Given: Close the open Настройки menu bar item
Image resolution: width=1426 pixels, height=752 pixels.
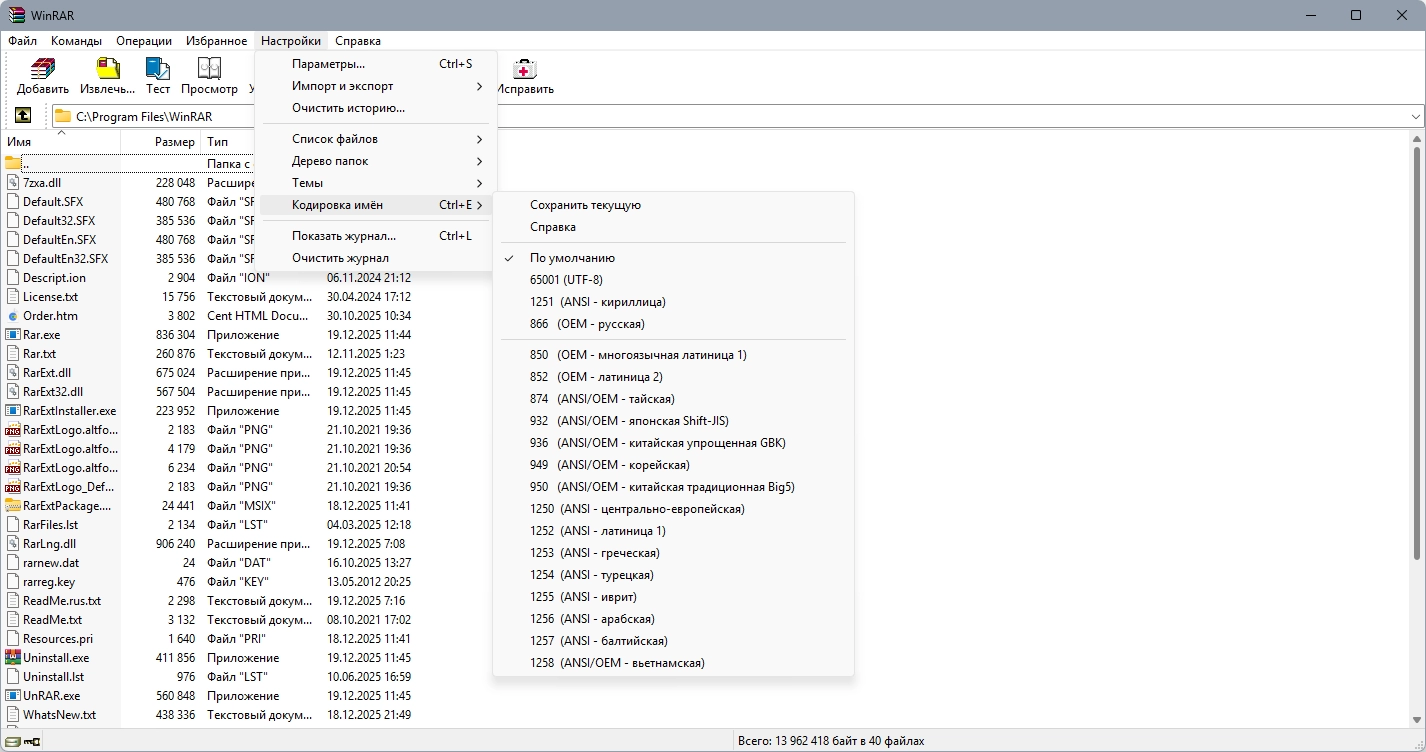Looking at the screenshot, I should pos(291,41).
